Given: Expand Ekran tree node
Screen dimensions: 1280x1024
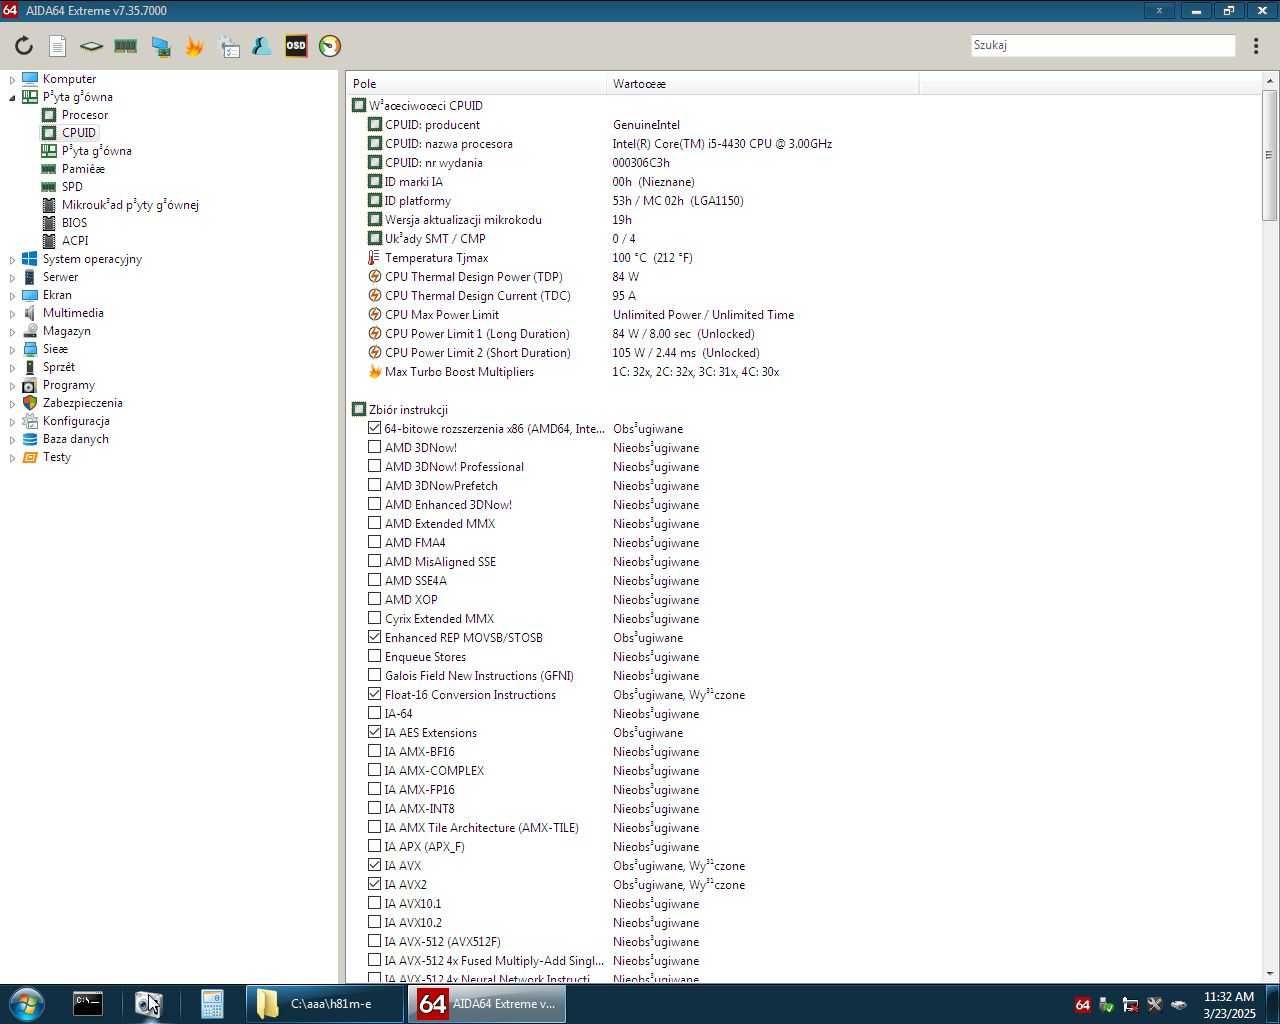Looking at the screenshot, I should (x=12, y=295).
